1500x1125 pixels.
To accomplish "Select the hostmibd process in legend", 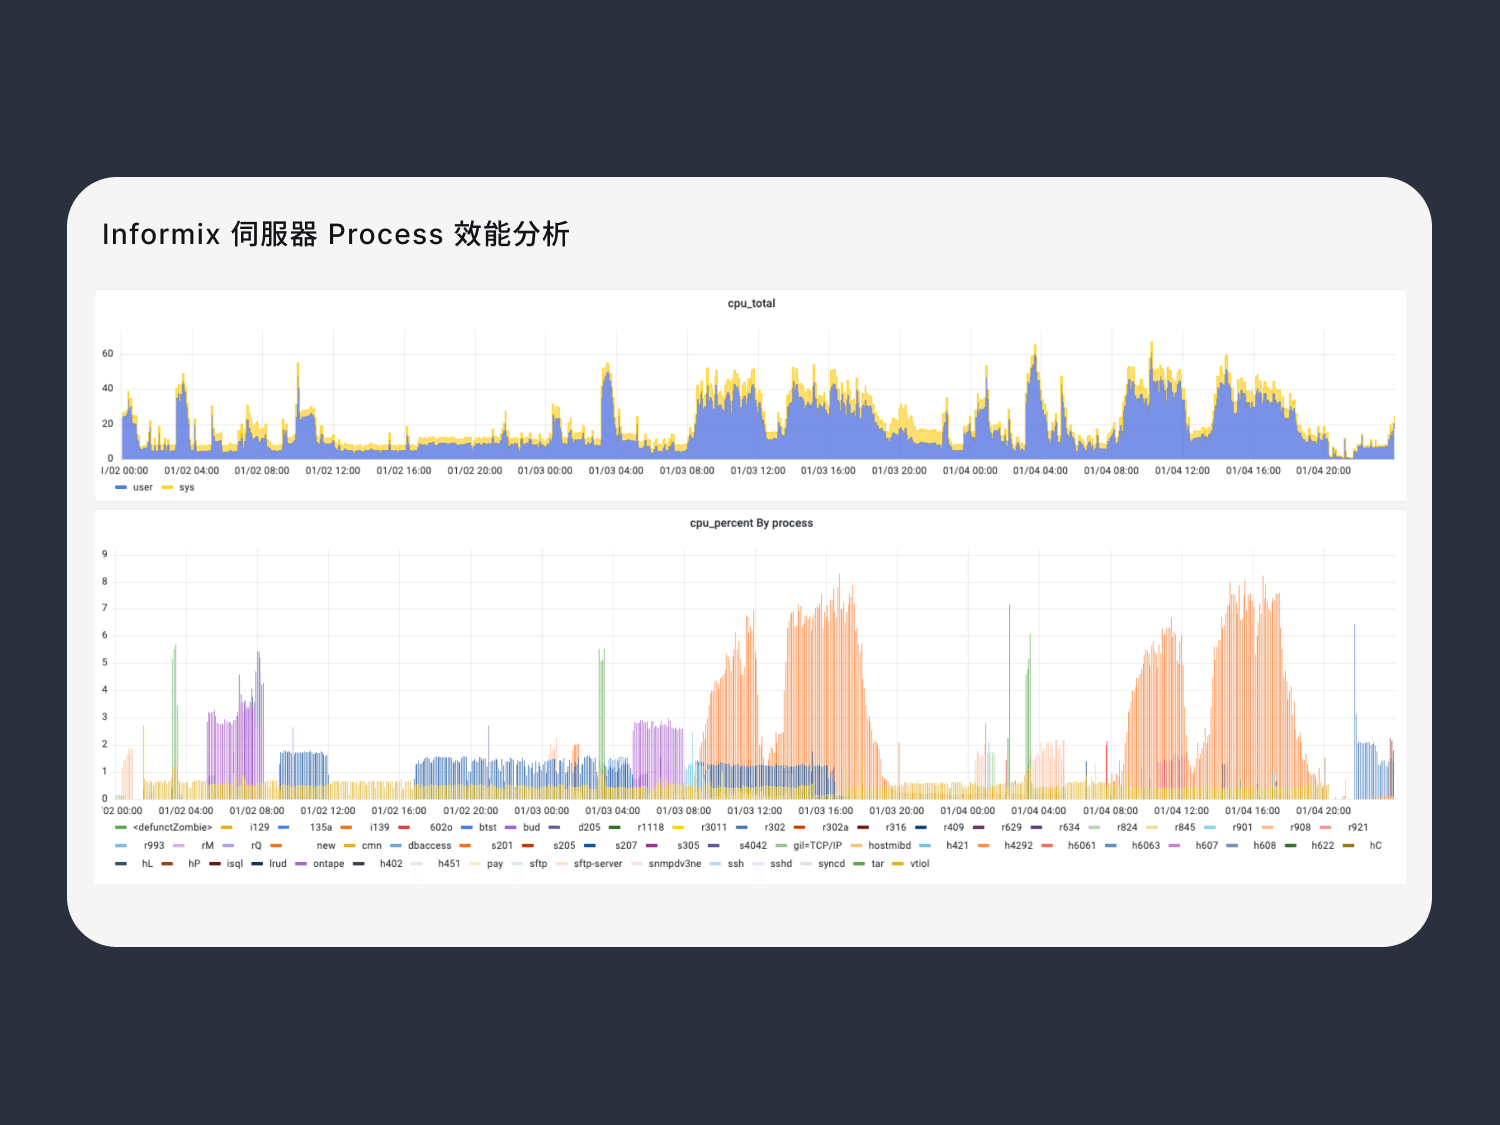I will pyautogui.click(x=889, y=846).
